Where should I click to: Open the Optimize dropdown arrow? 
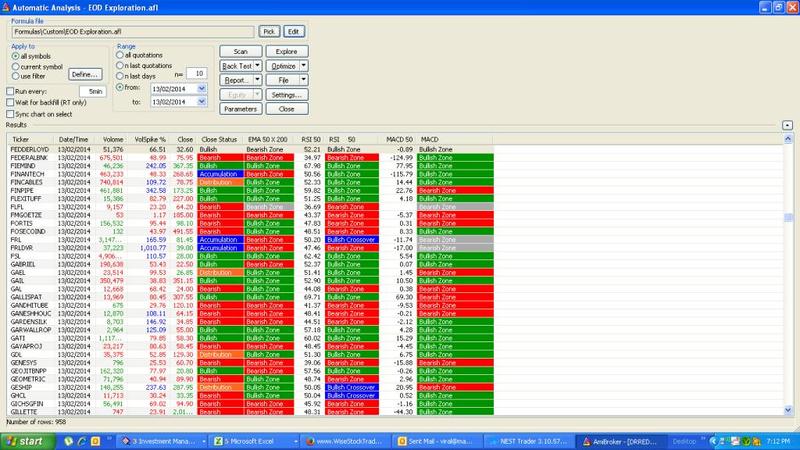point(304,66)
